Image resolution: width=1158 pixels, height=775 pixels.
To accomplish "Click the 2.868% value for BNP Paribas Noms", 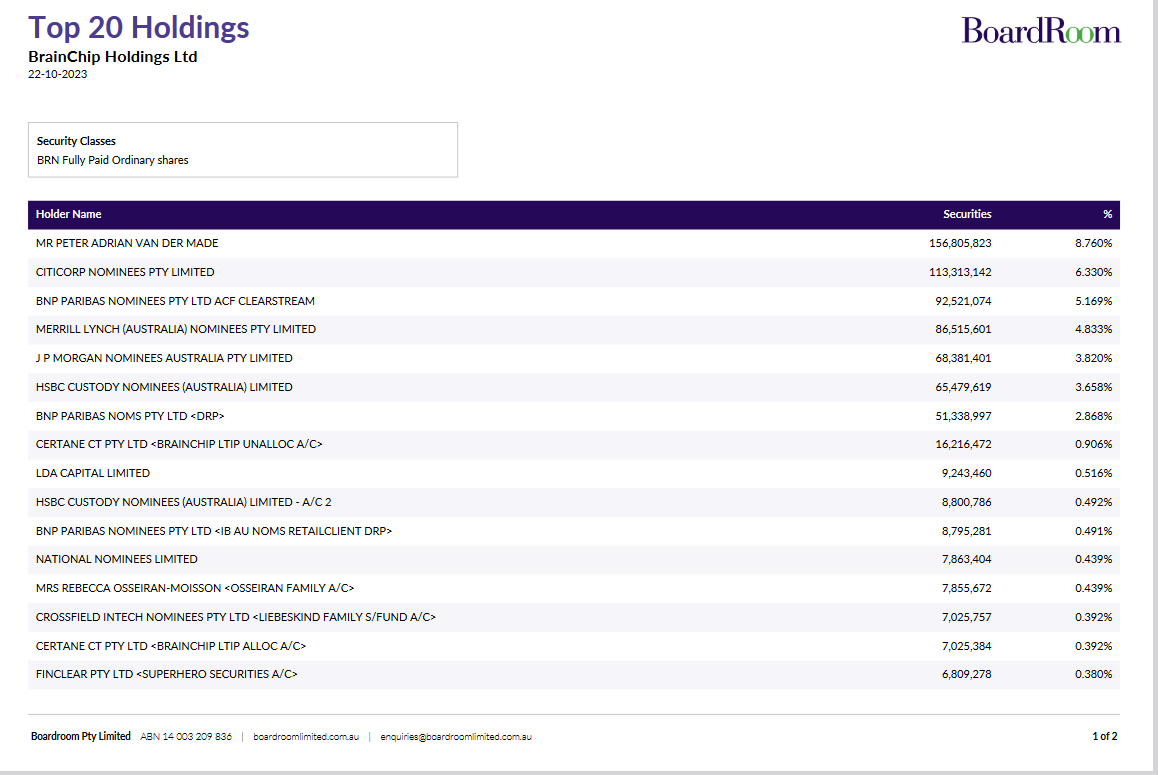I will pos(1093,416).
